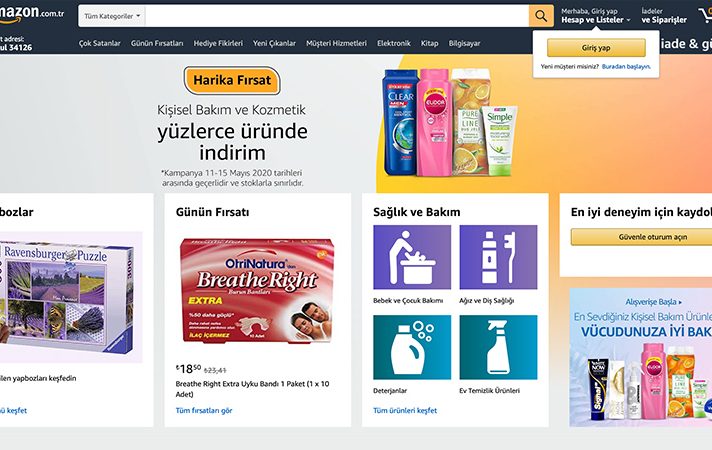712x450 pixels.
Task: Open Günün Fırsatları in the navigation bar
Action: coord(157,43)
